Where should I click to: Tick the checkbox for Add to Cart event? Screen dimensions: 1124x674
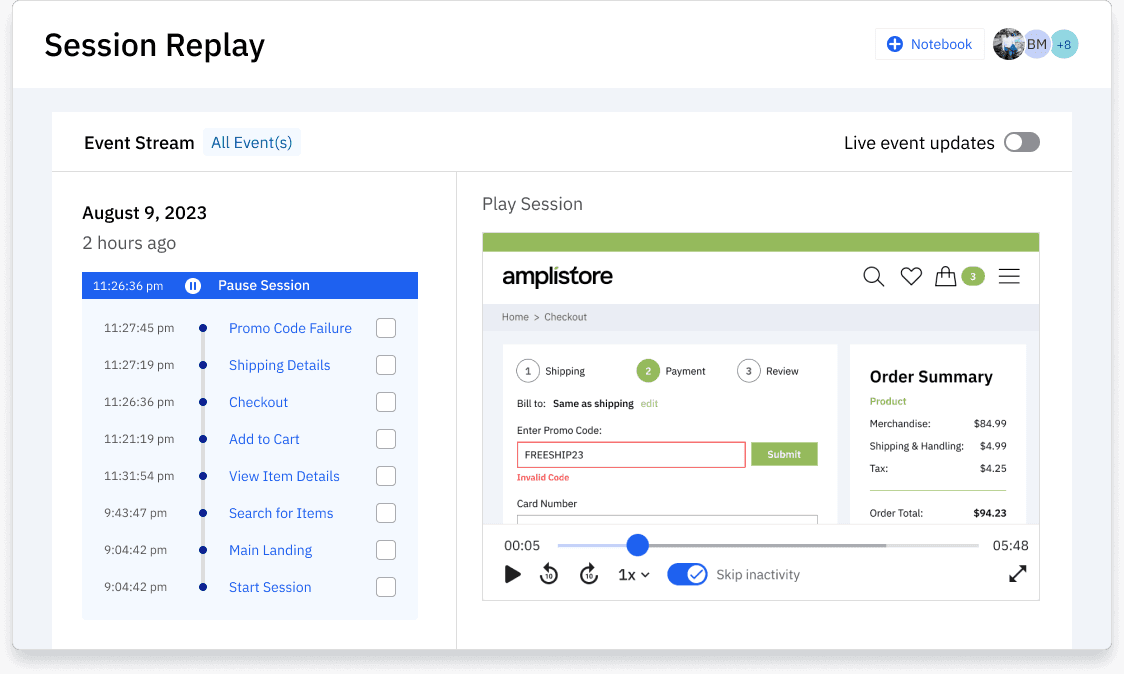(386, 439)
